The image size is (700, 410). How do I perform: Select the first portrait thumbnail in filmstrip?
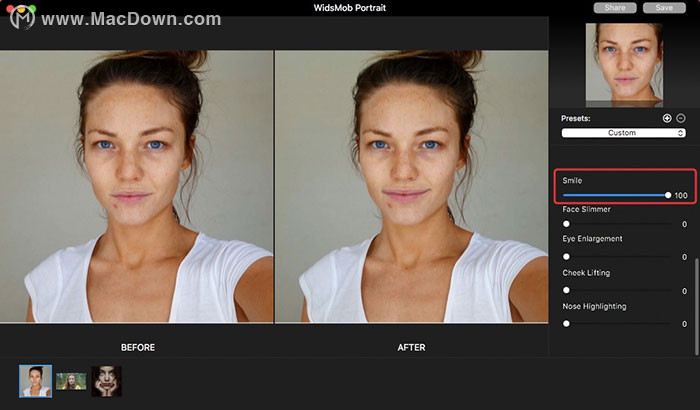[35, 381]
